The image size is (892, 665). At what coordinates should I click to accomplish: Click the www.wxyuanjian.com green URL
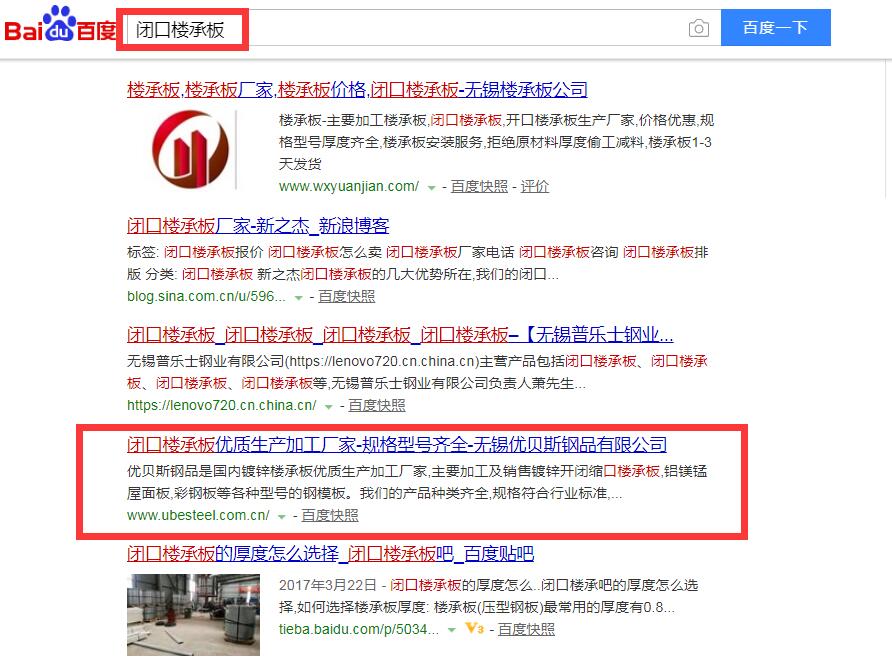pos(349,187)
